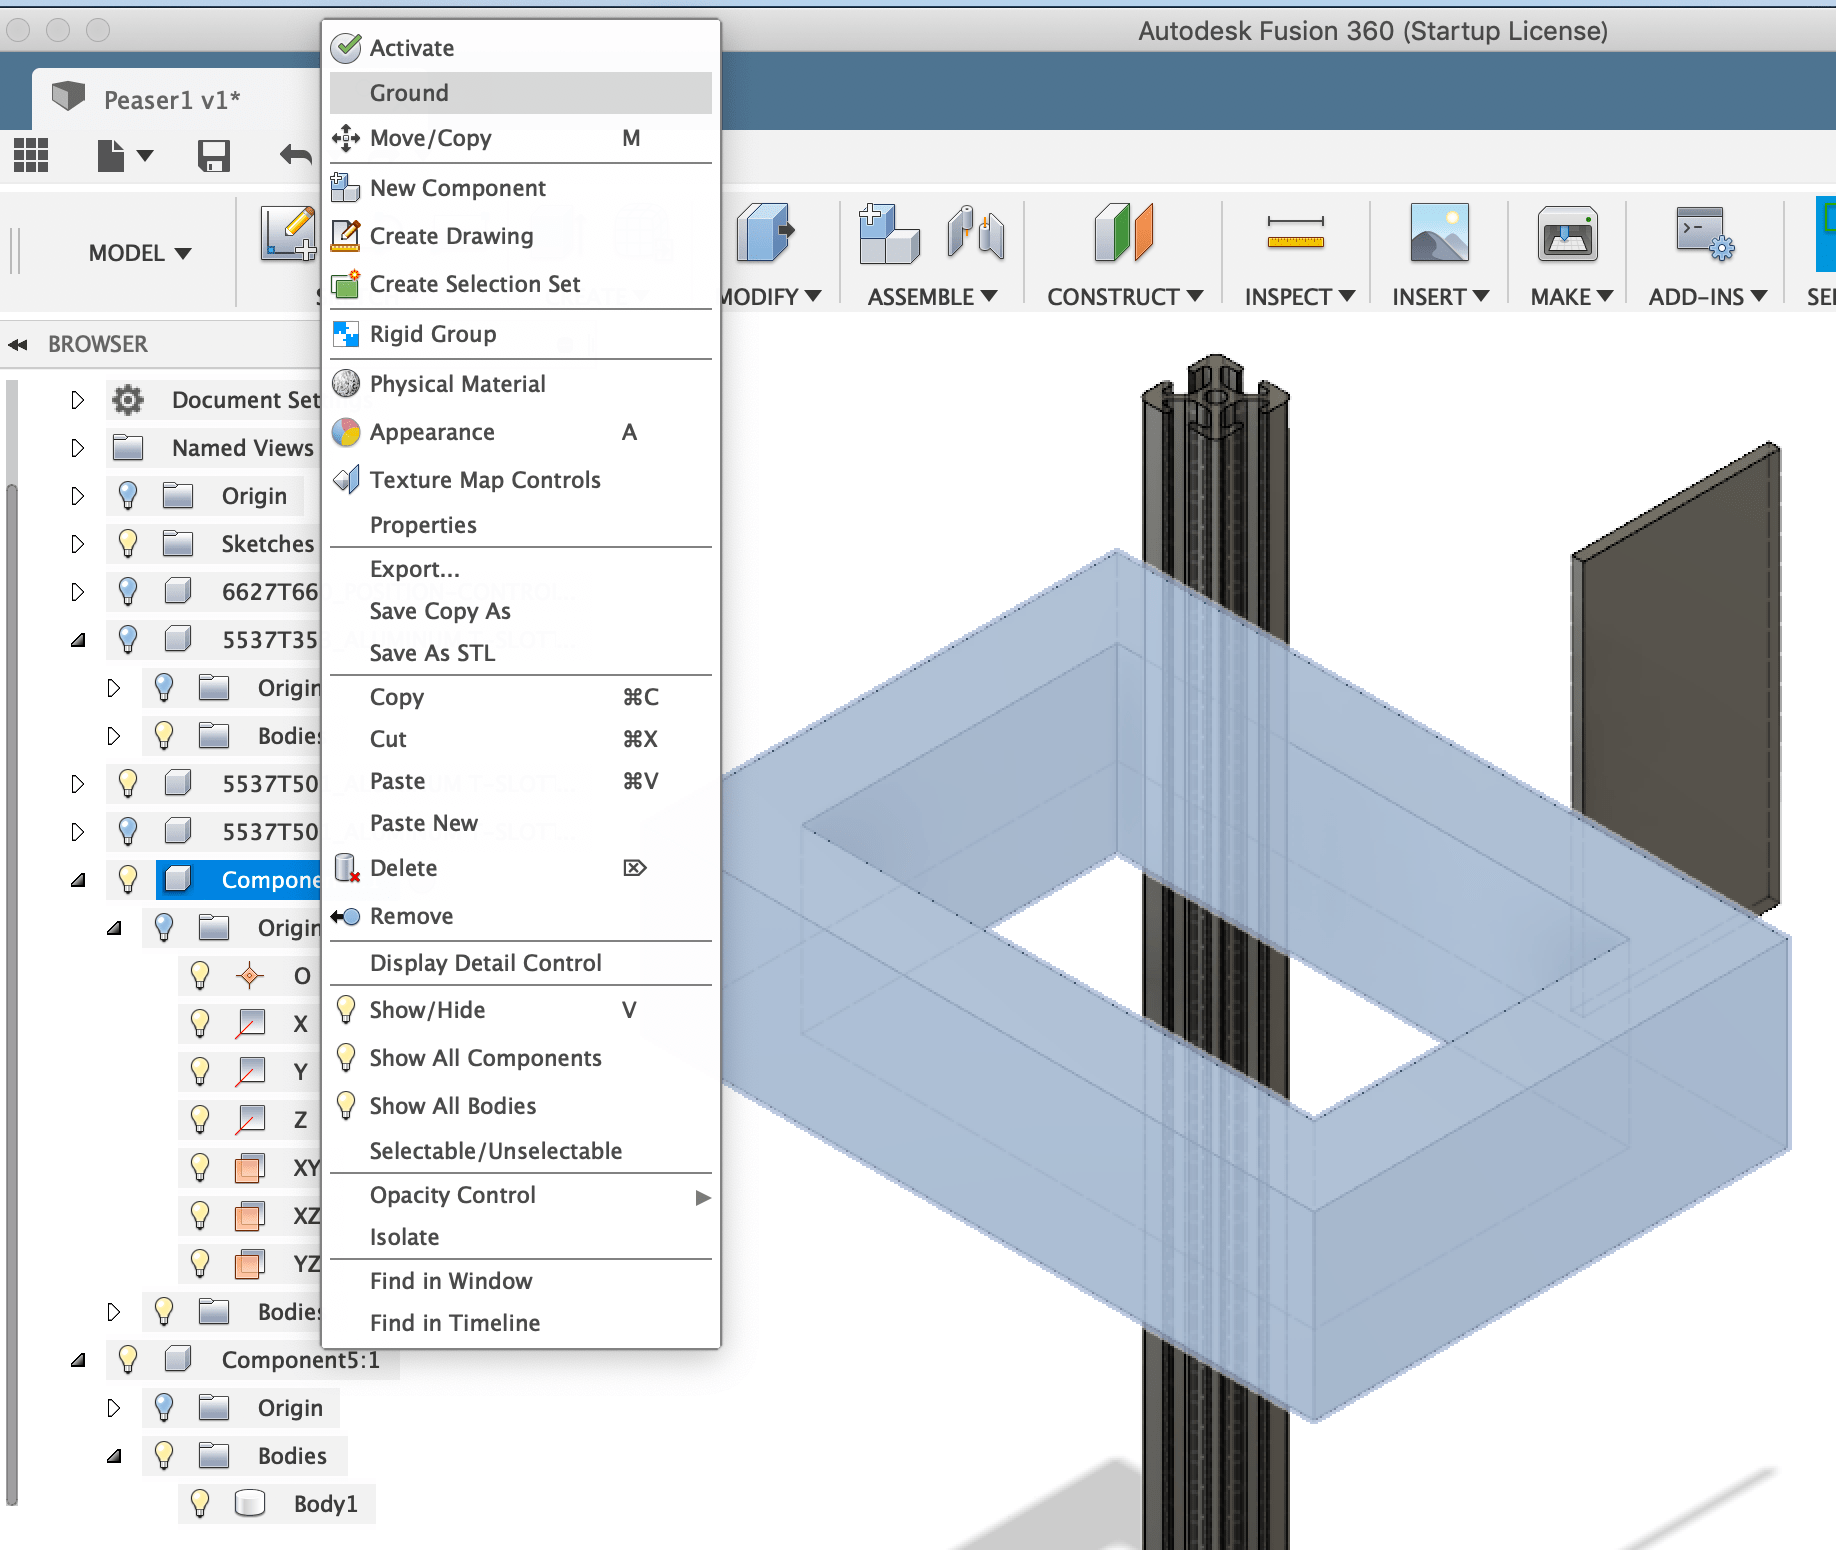
Task: Choose Ground in the context menu
Action: pos(521,93)
